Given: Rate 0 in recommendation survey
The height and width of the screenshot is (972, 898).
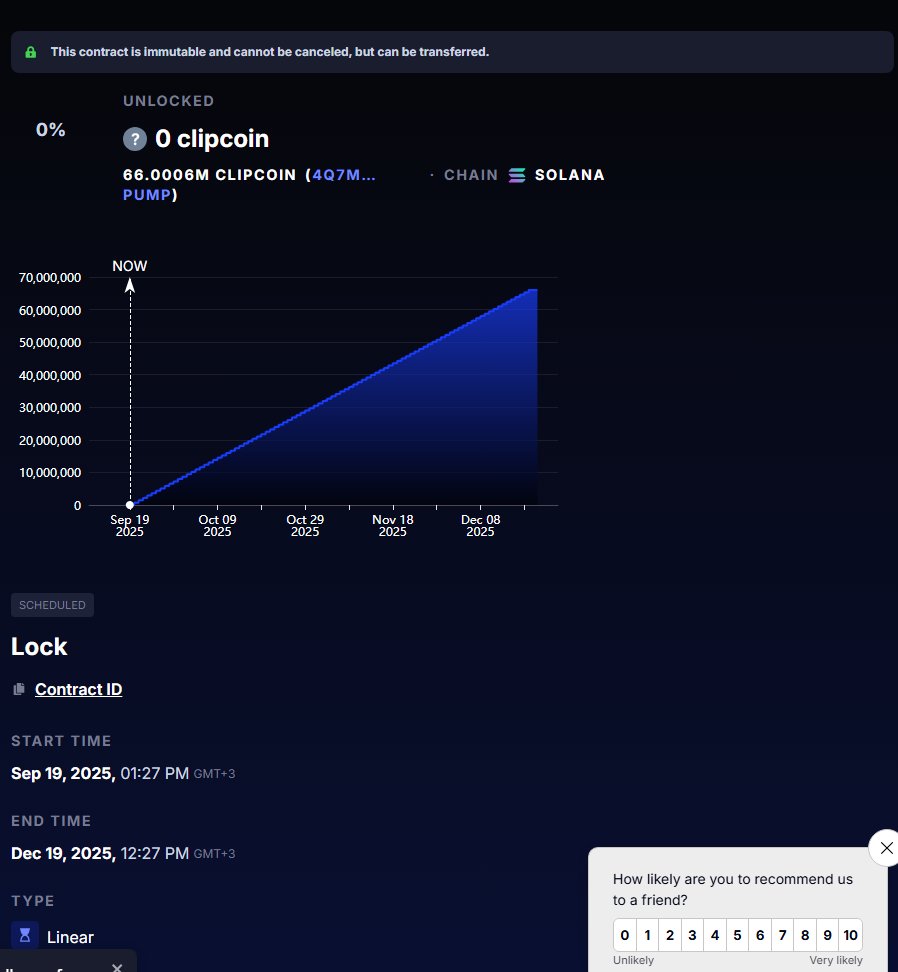Looking at the screenshot, I should (x=625, y=935).
